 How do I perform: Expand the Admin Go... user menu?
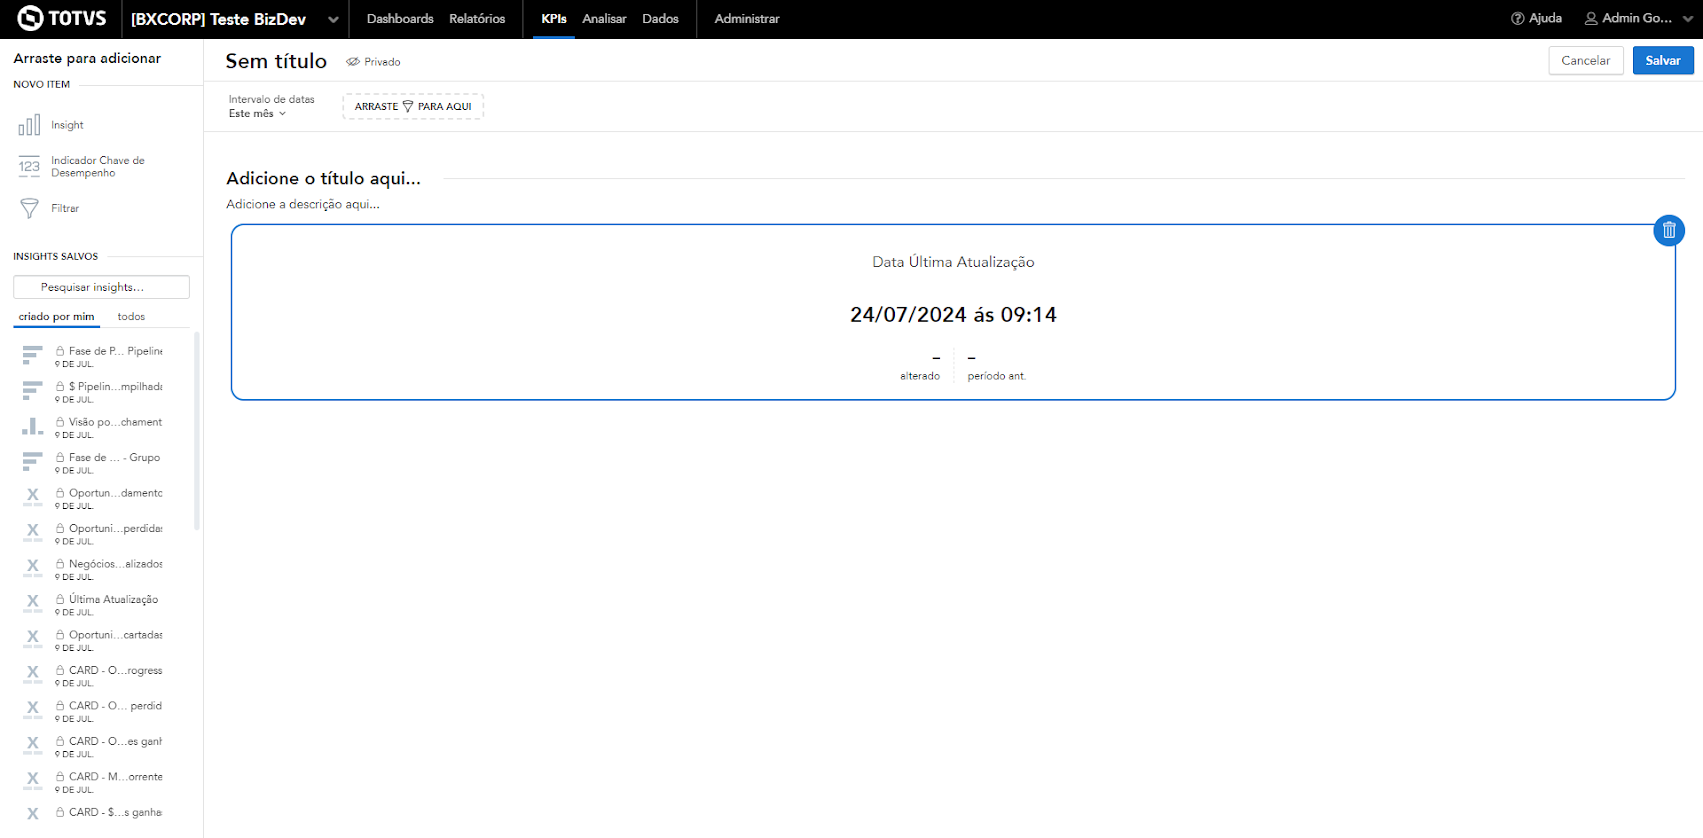(1638, 18)
